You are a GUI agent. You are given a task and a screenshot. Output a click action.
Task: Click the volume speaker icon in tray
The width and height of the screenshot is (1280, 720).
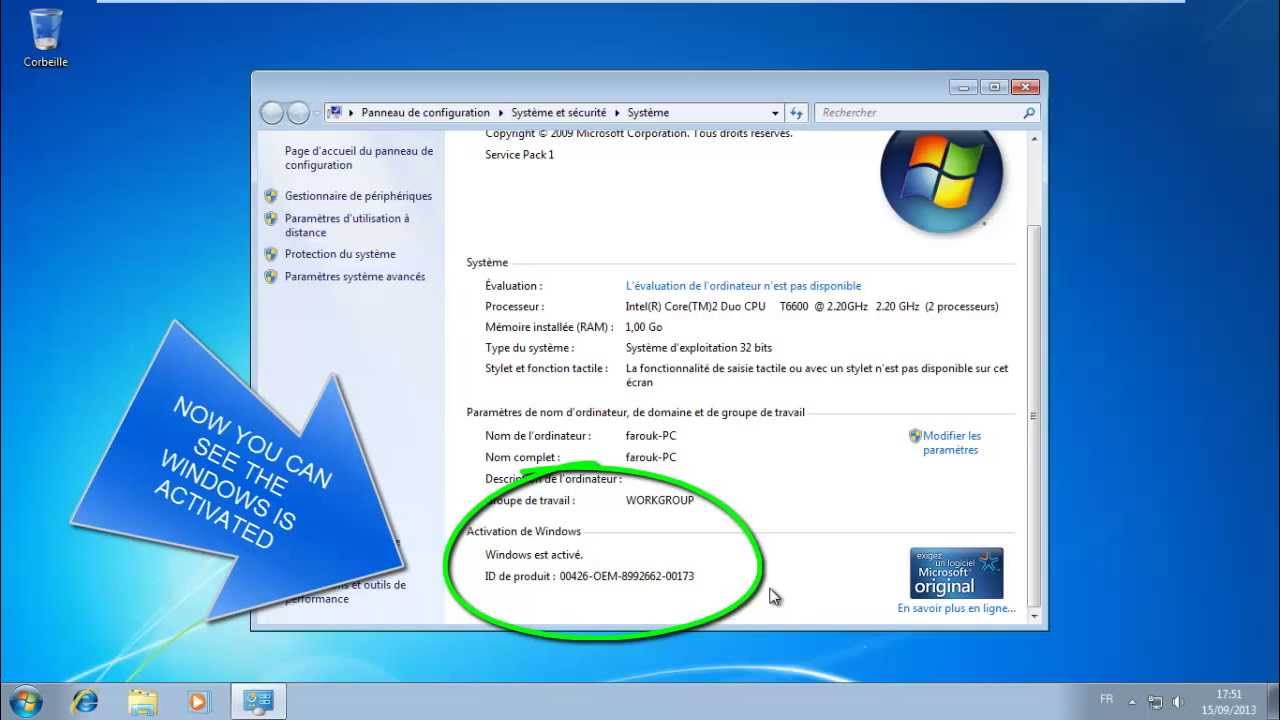[1177, 701]
